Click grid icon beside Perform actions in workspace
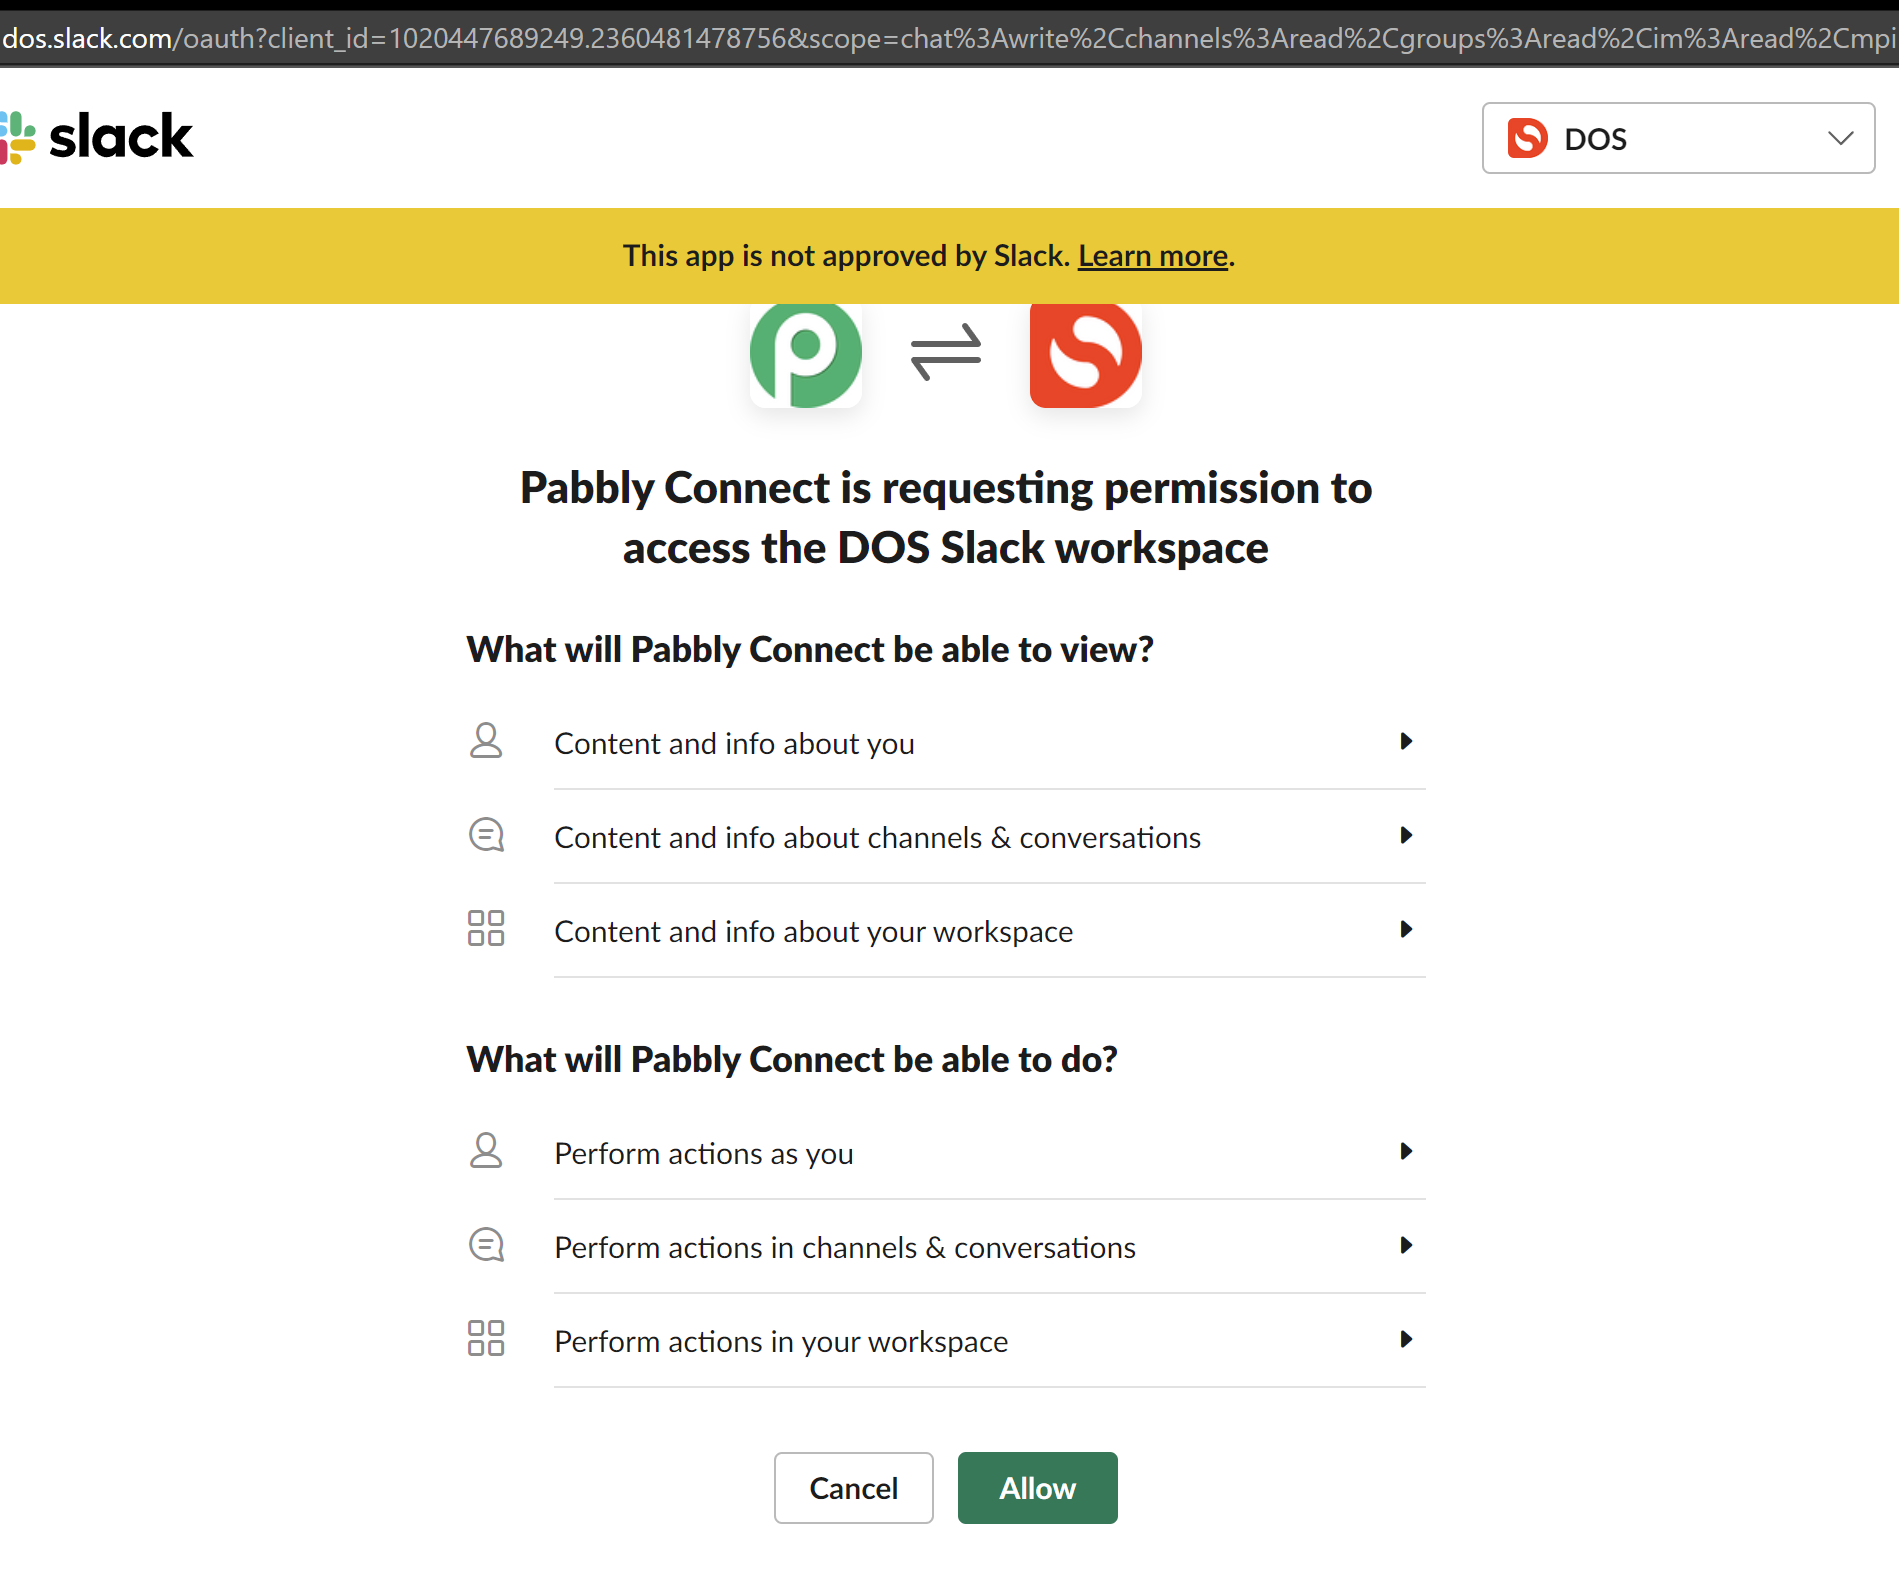This screenshot has height=1572, width=1899. (x=486, y=1338)
